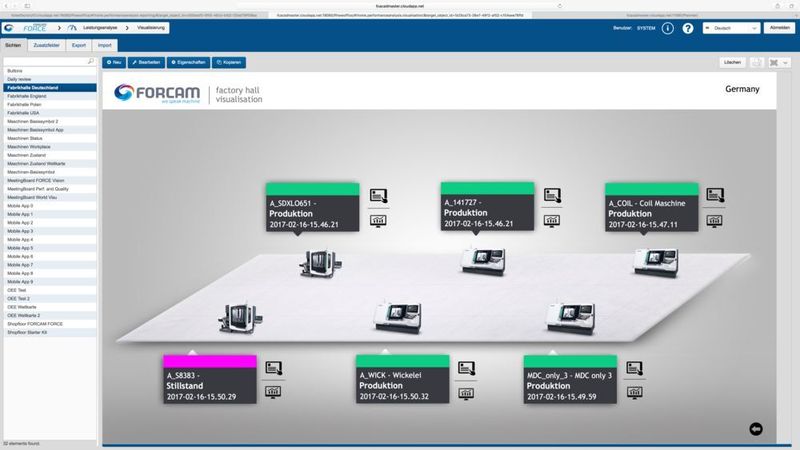The width and height of the screenshot is (800, 450).
Task: Open the Deutsch language dropdown
Action: pos(731,28)
